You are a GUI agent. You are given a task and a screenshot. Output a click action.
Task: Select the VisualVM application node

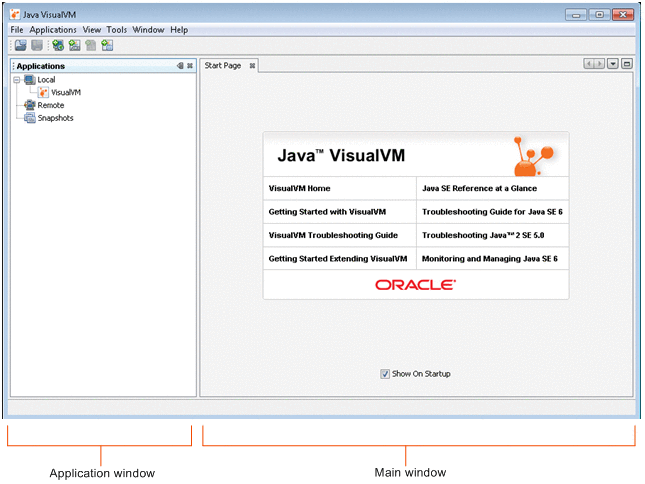(x=65, y=92)
